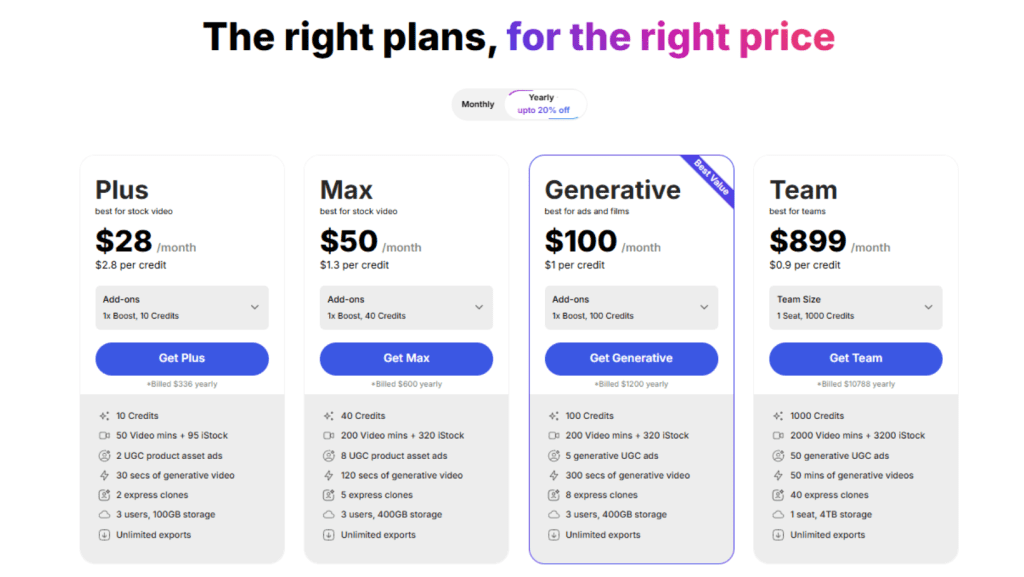Viewport: 1024px width, 577px height.
Task: Click the express clones icon in Plus plan
Action: (104, 495)
